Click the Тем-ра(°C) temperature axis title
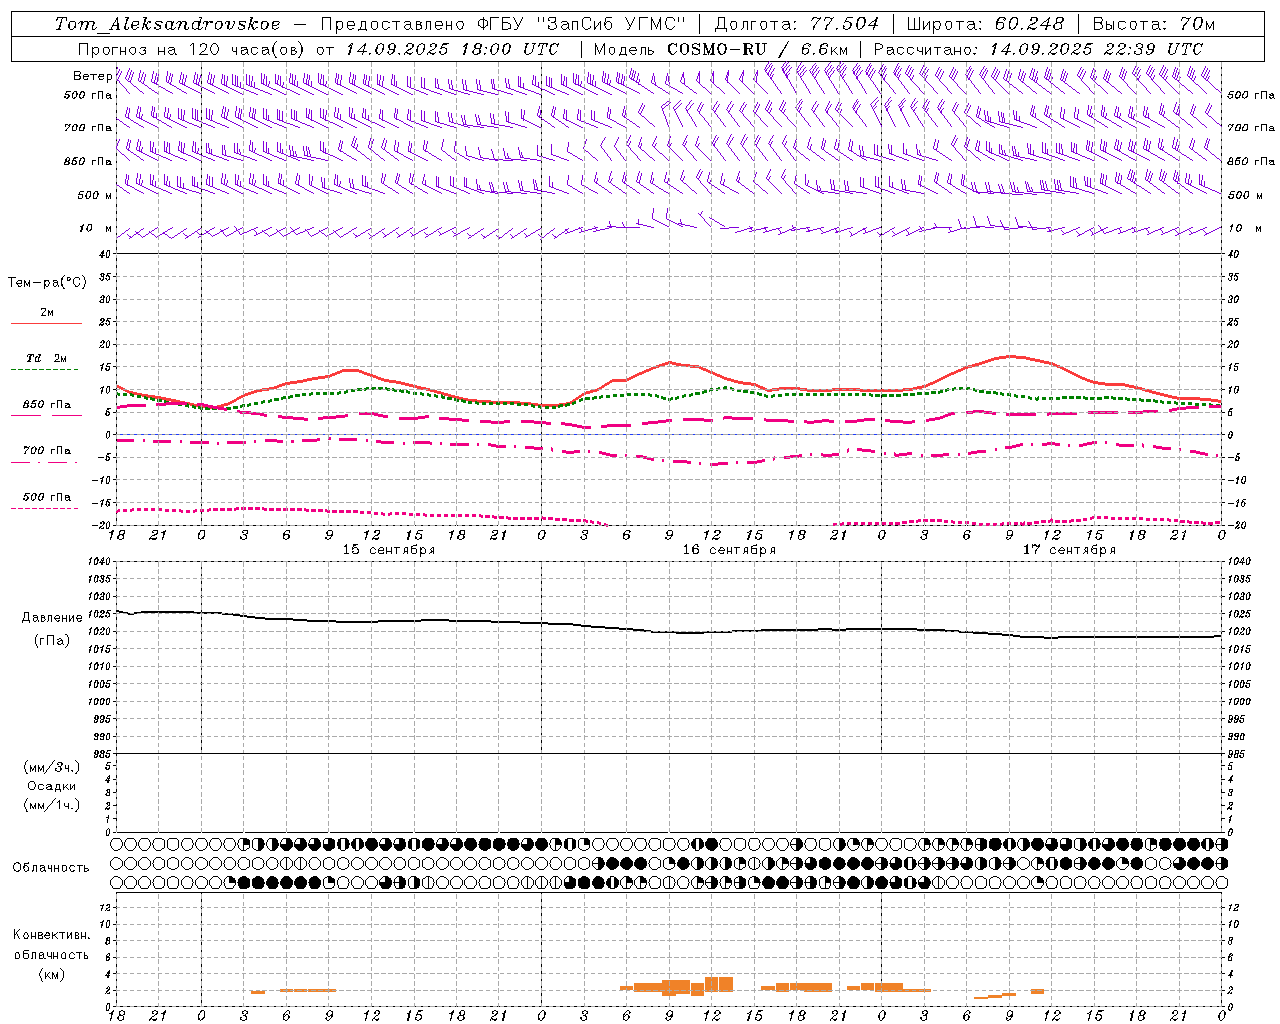The height and width of the screenshot is (1024, 1280). point(47,283)
